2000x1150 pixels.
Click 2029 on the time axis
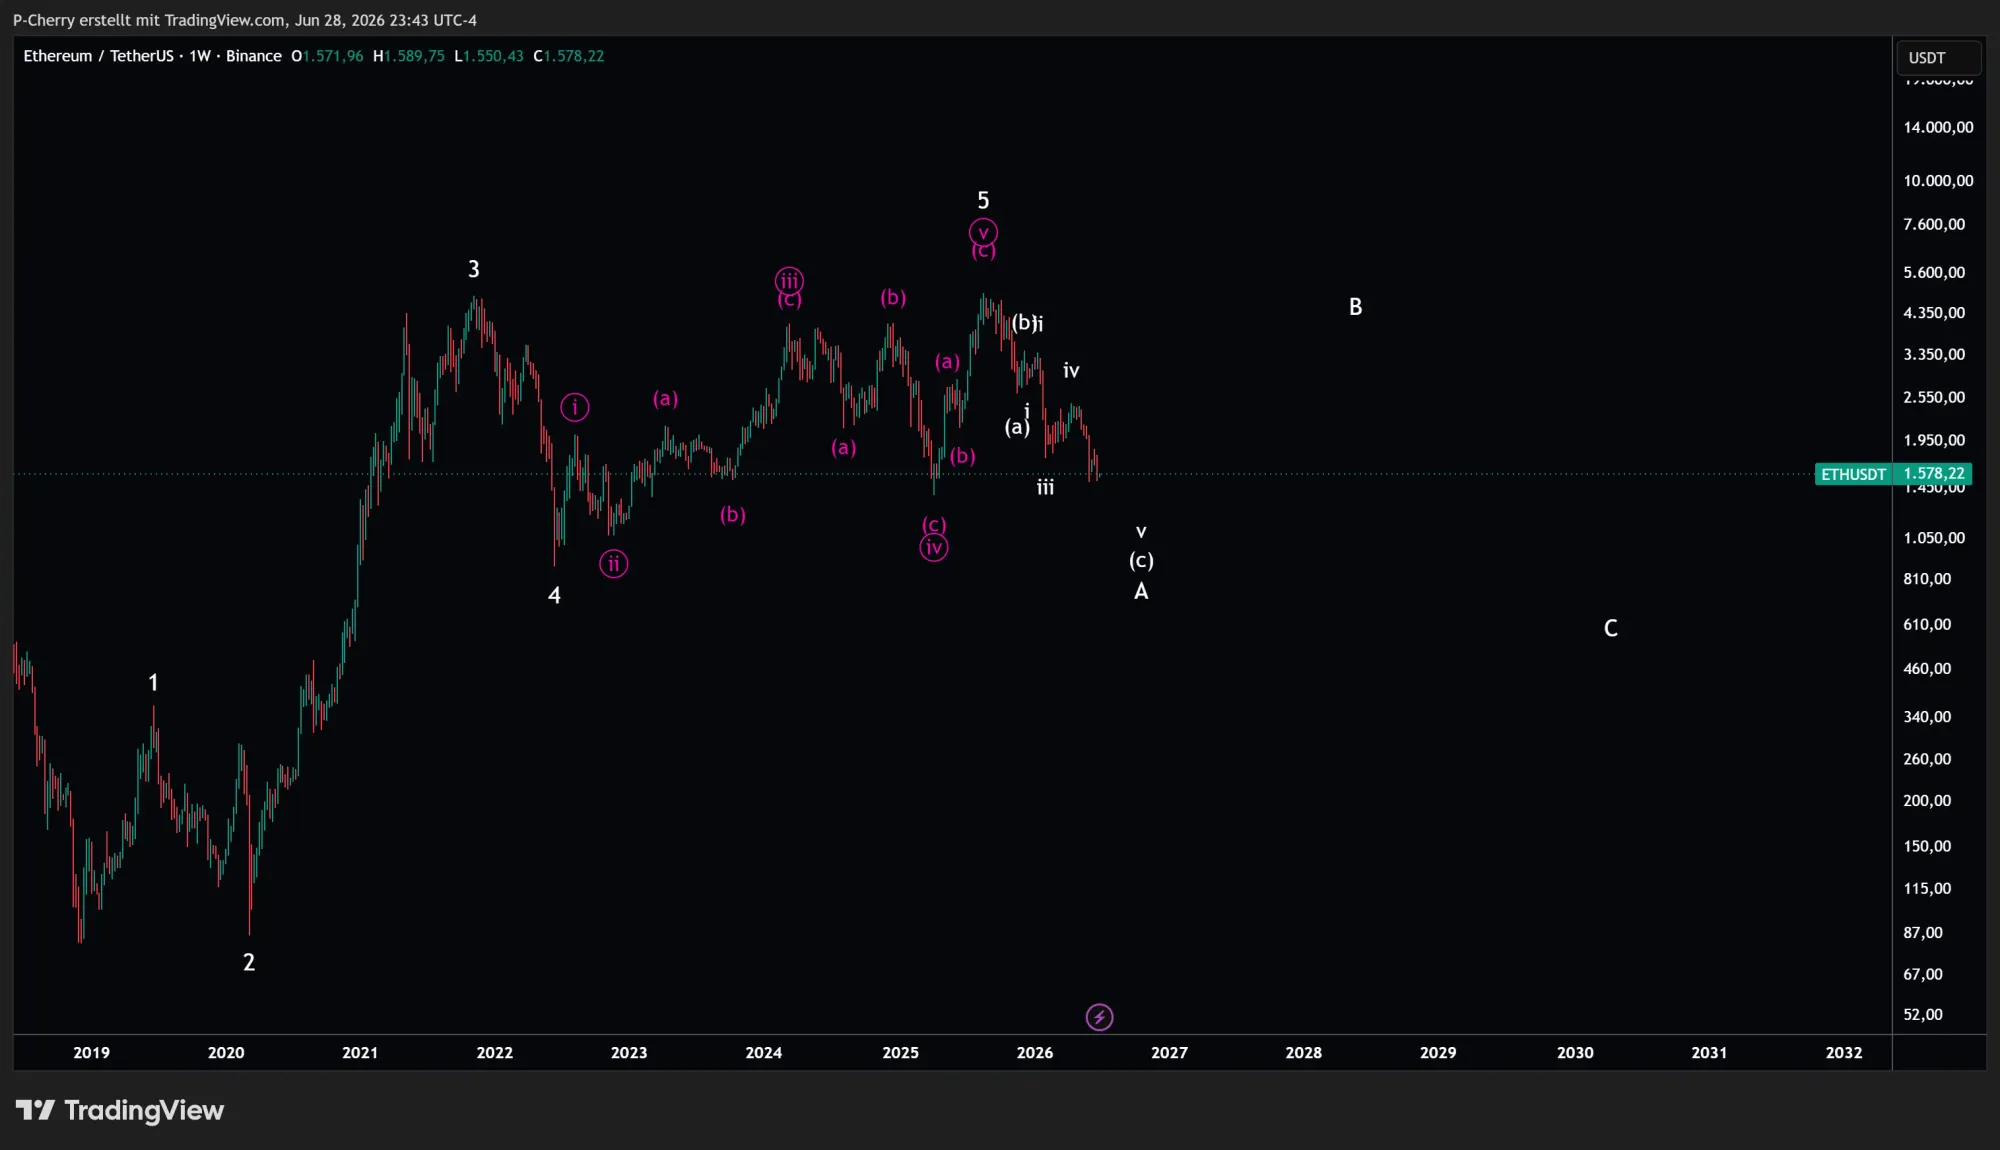[1438, 1053]
